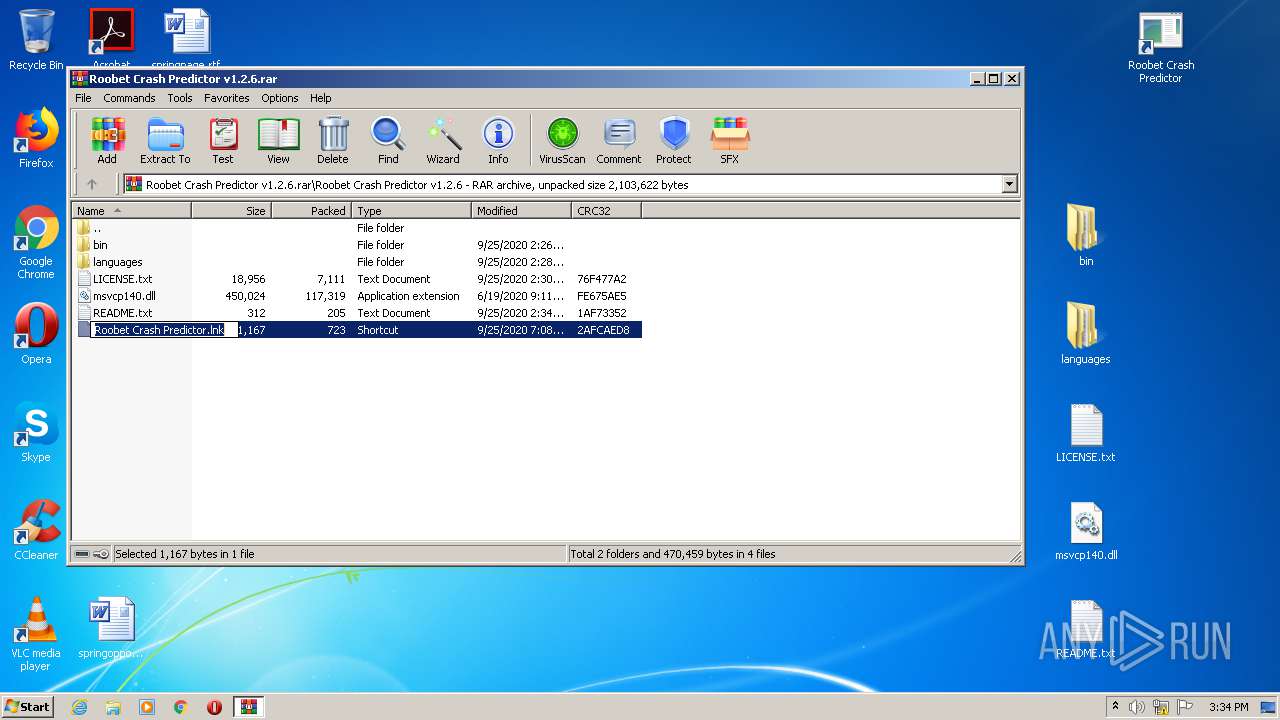Click the Extract To toolbar icon

point(165,141)
